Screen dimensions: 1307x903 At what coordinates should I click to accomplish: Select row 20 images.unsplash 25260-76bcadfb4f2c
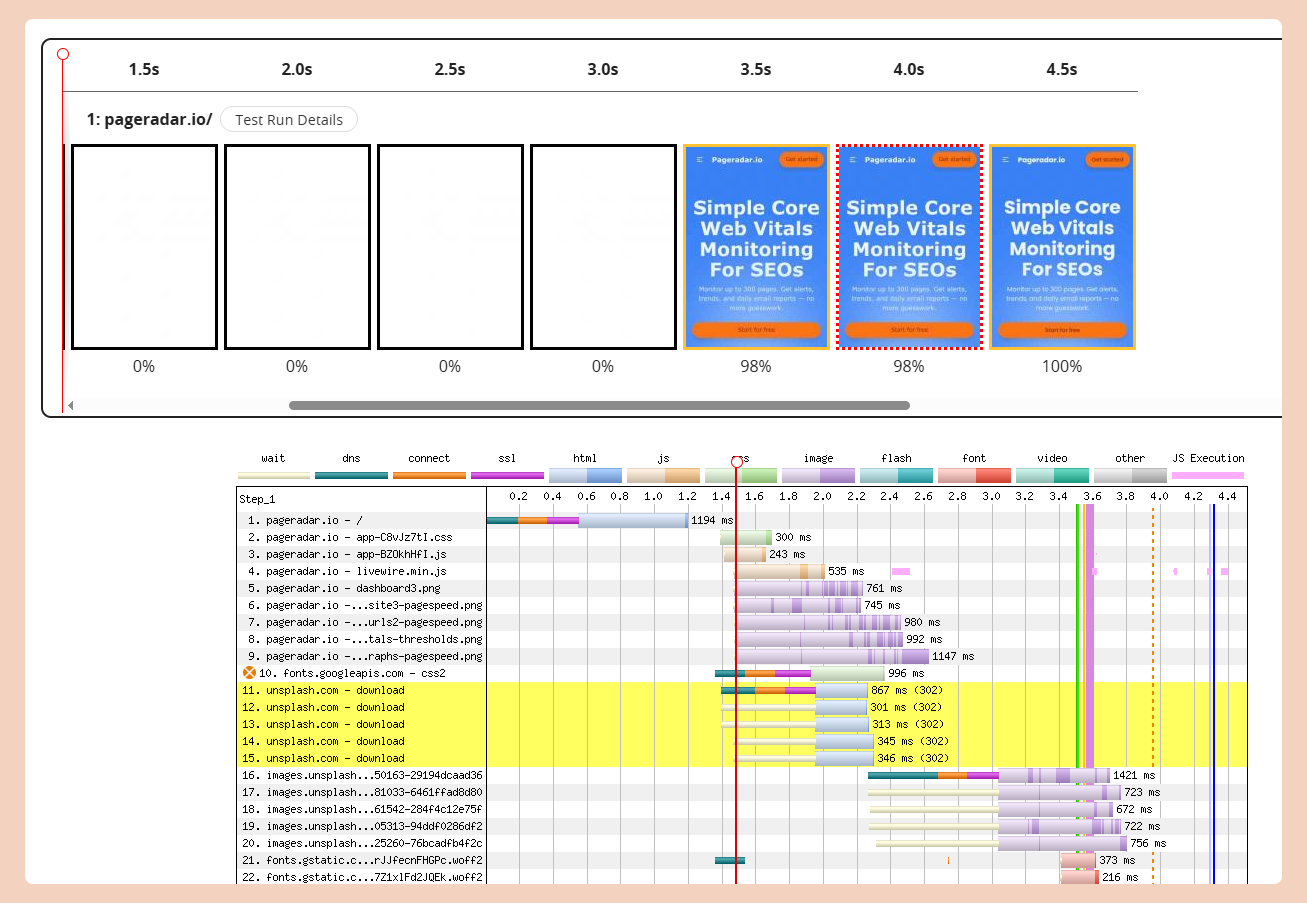point(742,844)
